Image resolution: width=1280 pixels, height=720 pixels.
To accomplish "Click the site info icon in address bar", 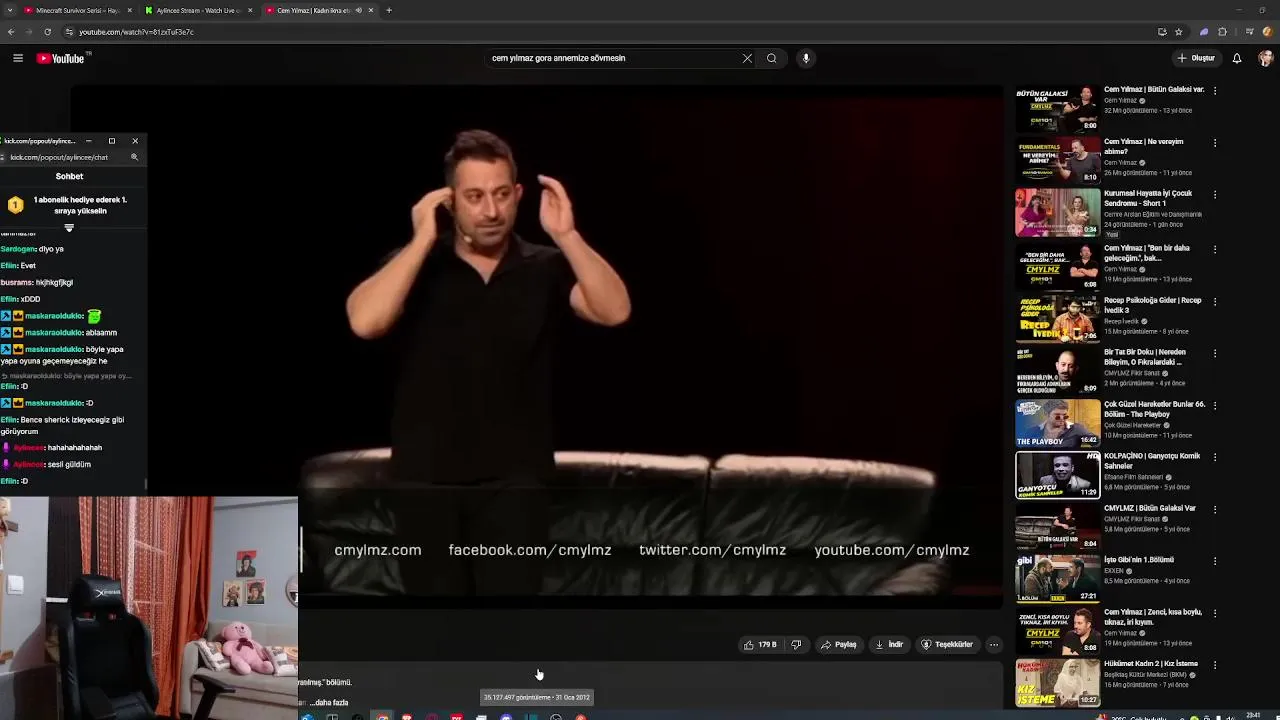I will [69, 32].
